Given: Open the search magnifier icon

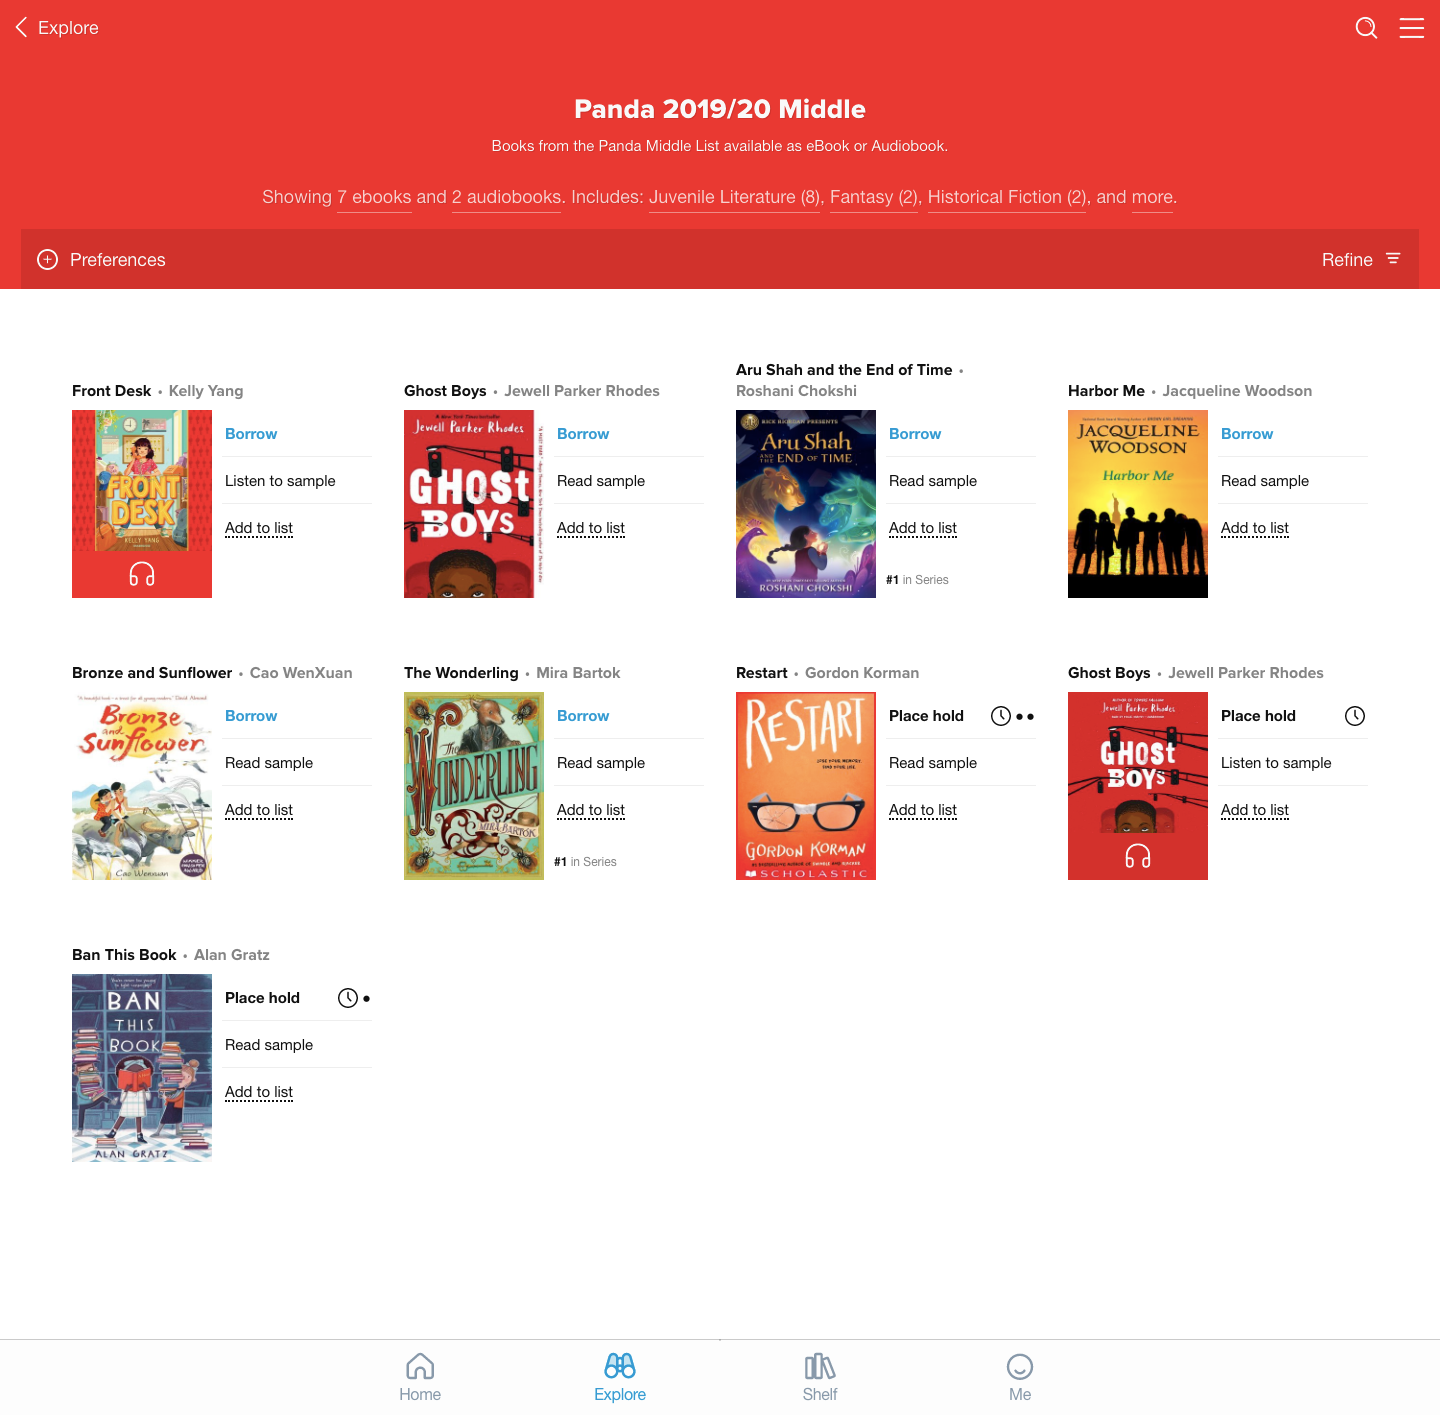Looking at the screenshot, I should coord(1366,28).
